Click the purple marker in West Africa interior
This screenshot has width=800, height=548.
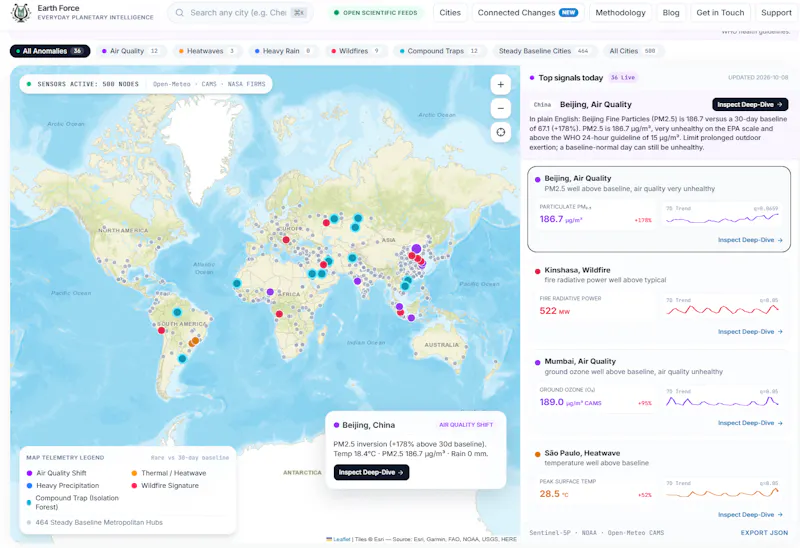[270, 292]
